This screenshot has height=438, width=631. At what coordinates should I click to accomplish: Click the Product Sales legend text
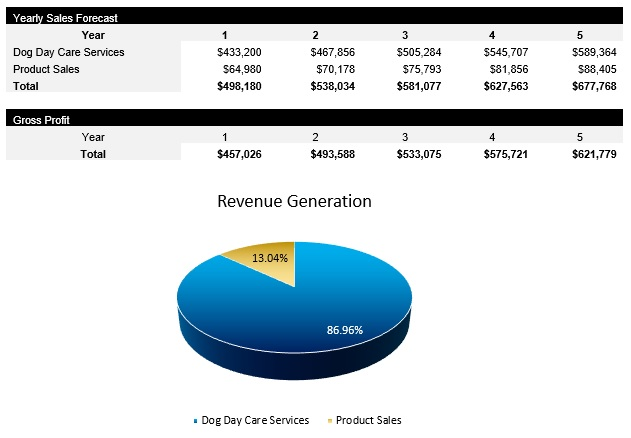[x=368, y=421]
